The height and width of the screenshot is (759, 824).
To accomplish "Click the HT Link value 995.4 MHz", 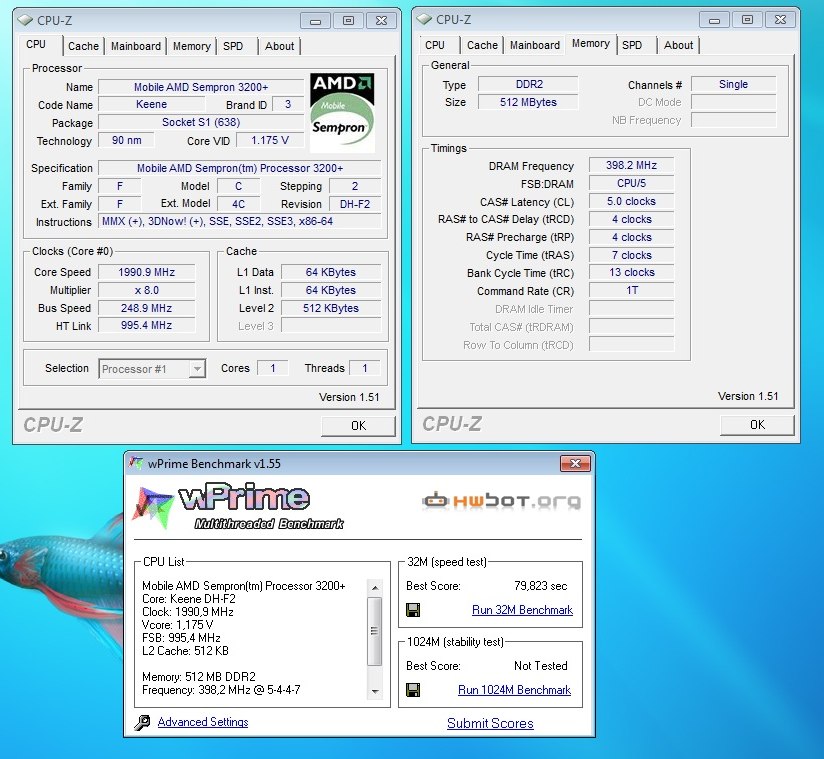I will (x=147, y=325).
